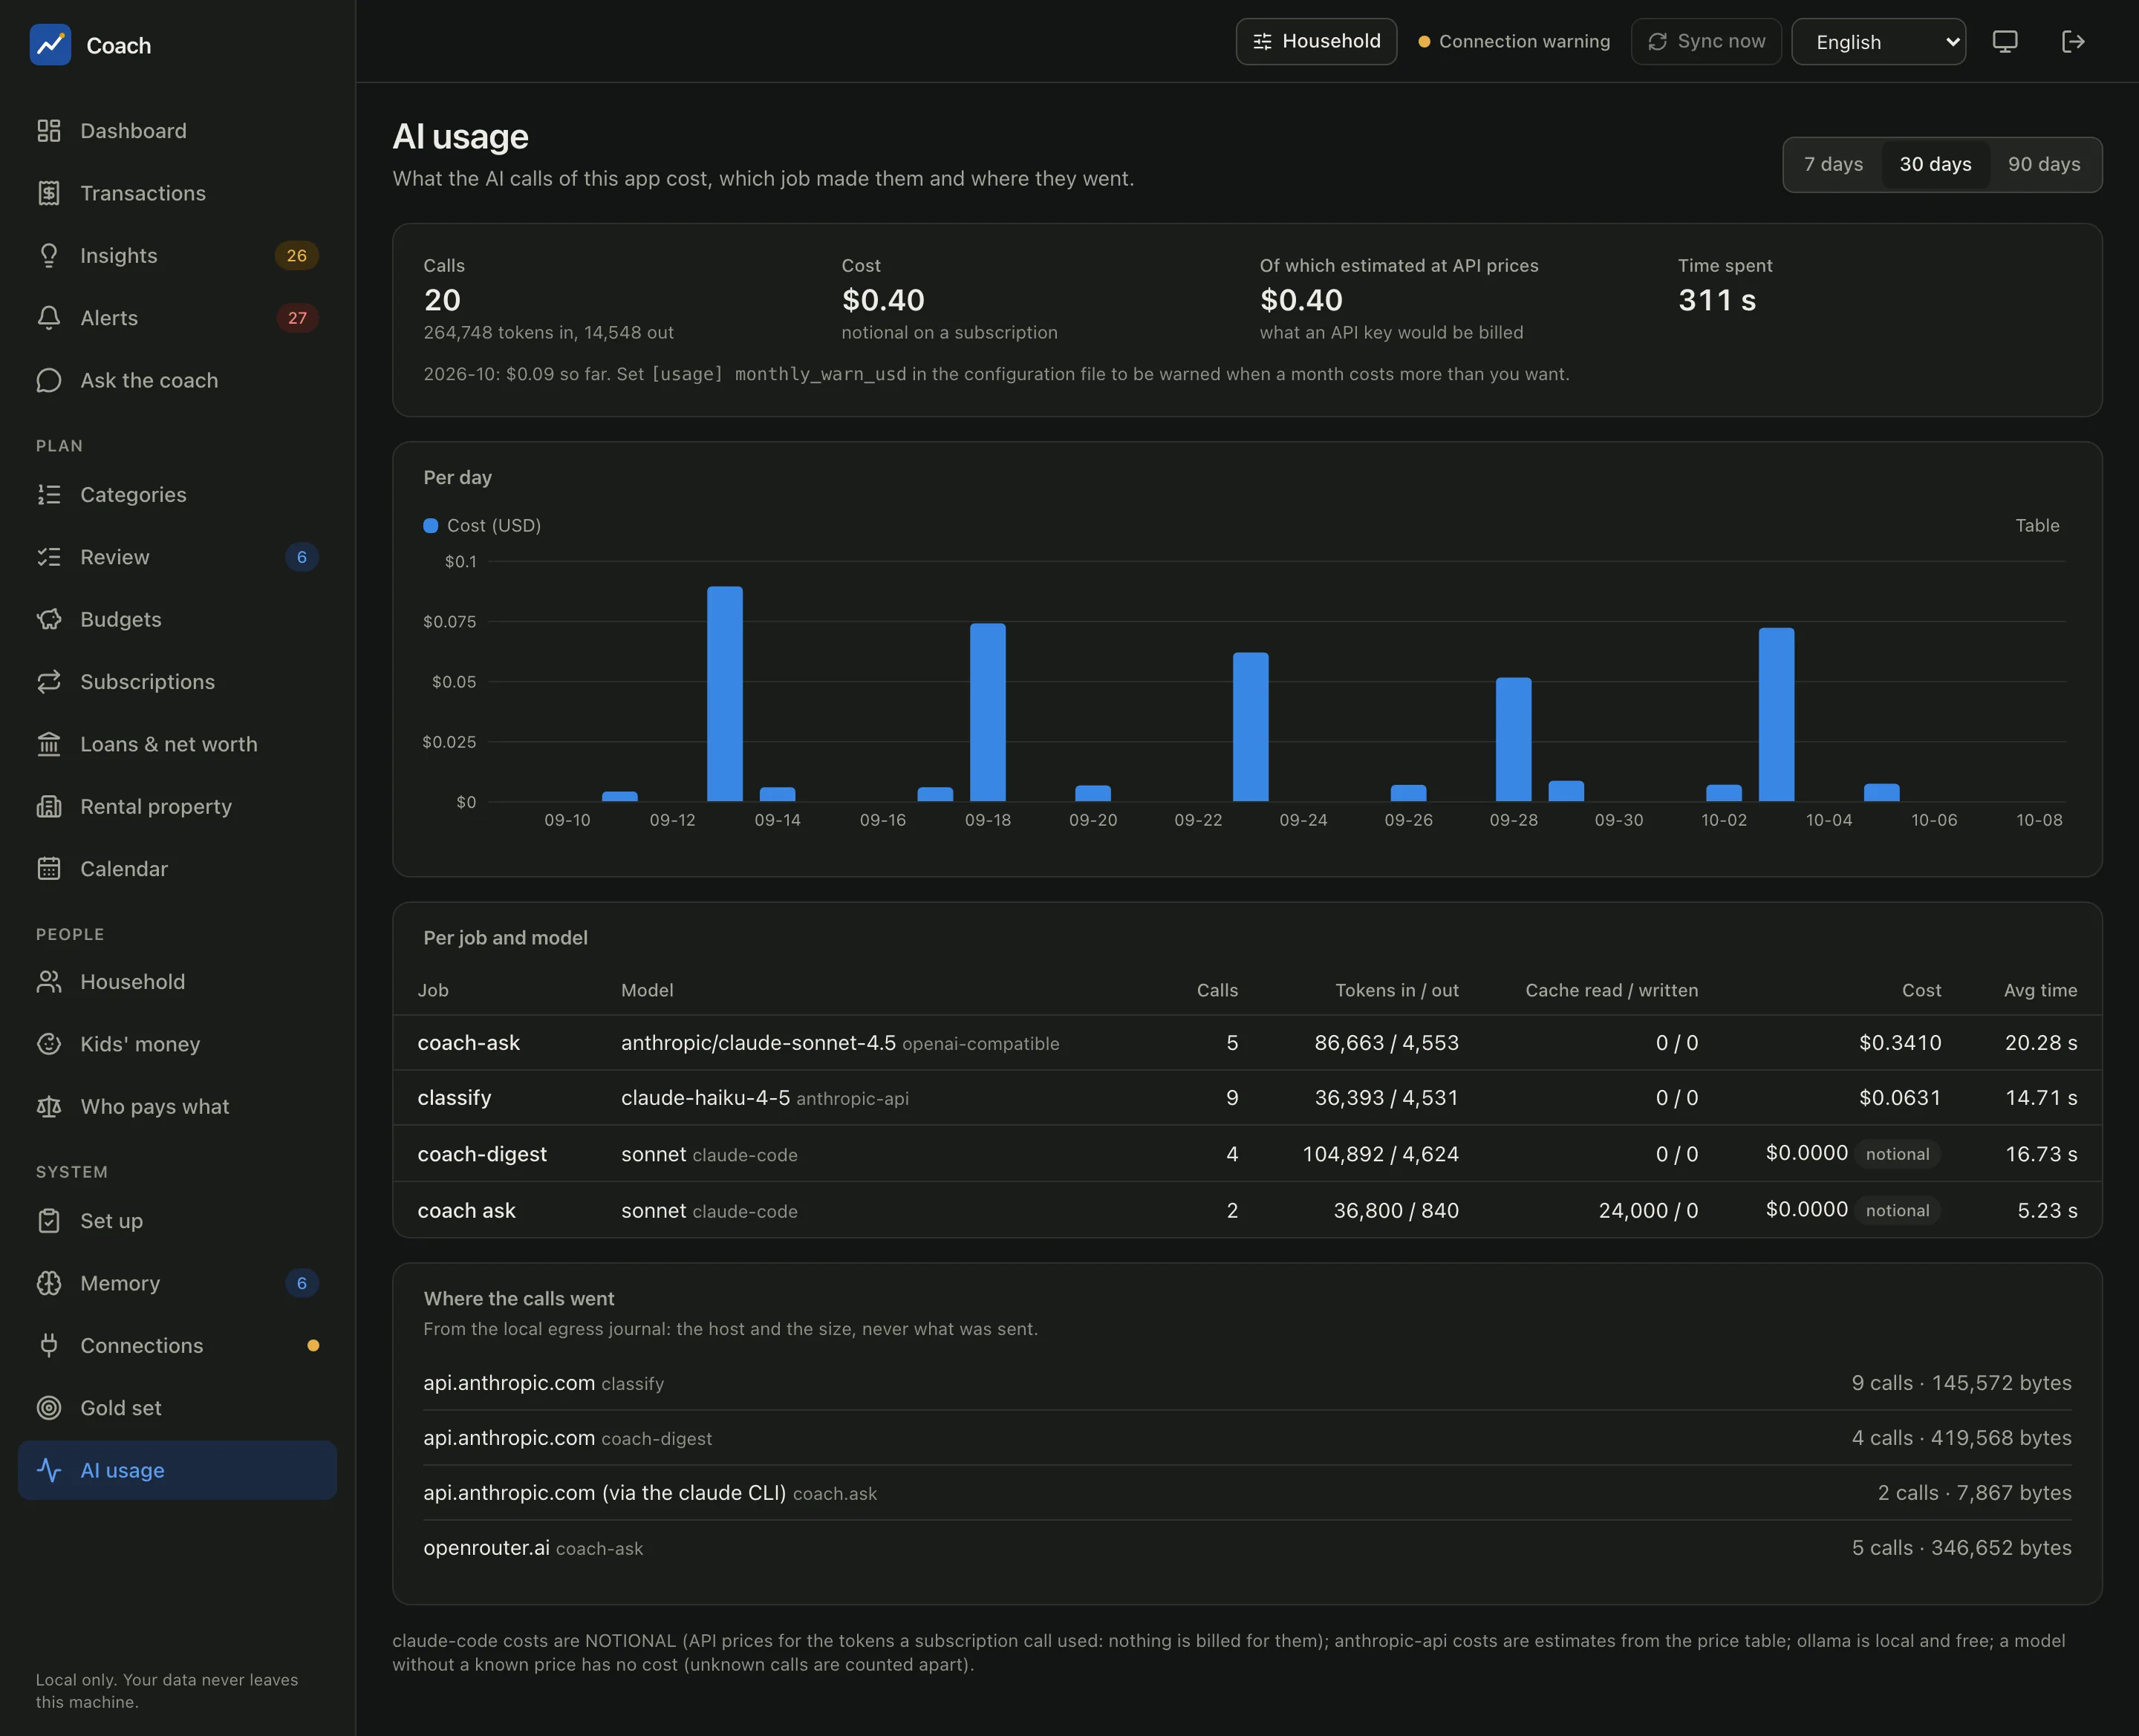The image size is (2139, 1736).
Task: Switch the chart to Table view
Action: pyautogui.click(x=2037, y=525)
